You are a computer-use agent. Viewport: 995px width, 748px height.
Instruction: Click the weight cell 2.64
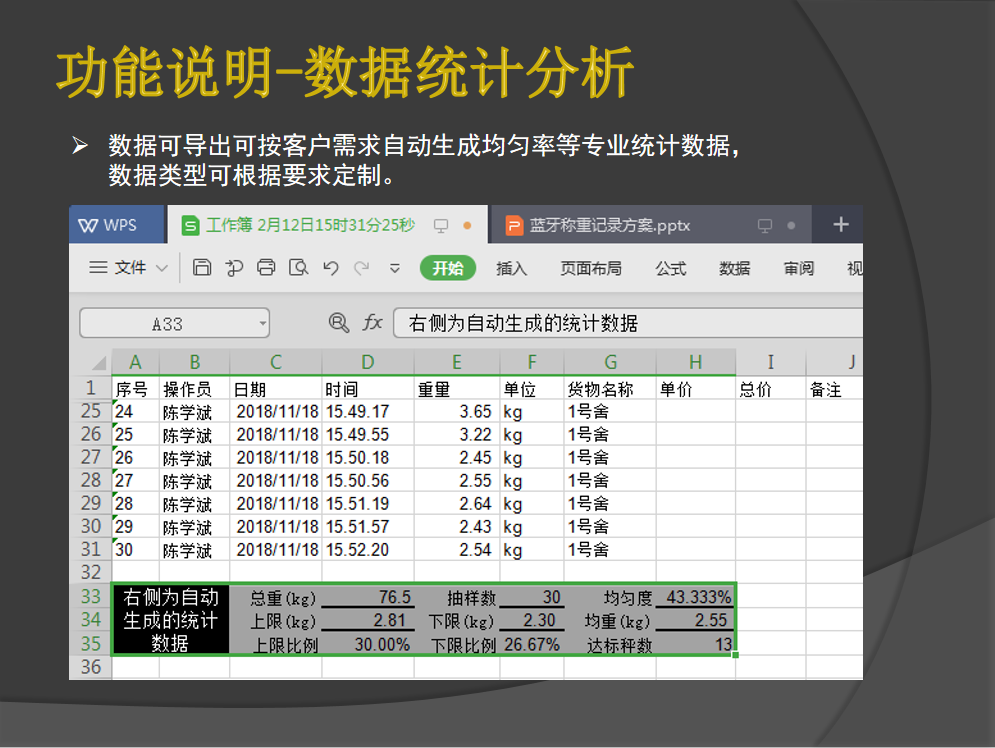(x=457, y=504)
